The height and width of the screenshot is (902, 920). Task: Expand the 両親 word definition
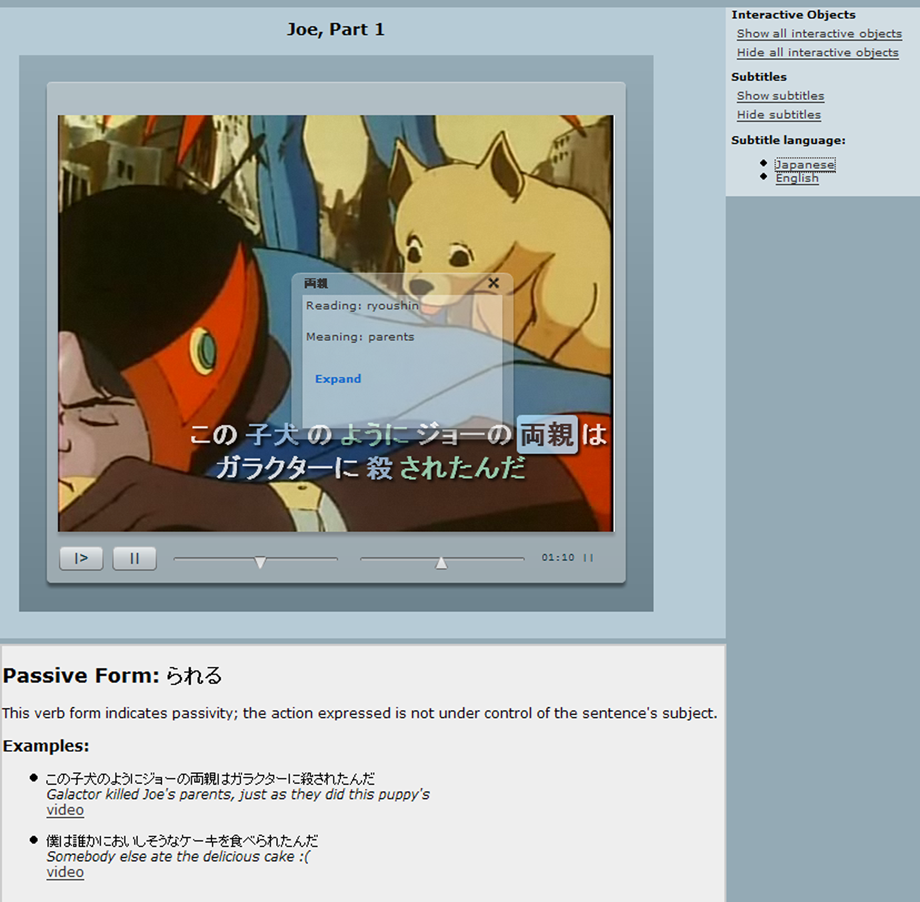(338, 379)
